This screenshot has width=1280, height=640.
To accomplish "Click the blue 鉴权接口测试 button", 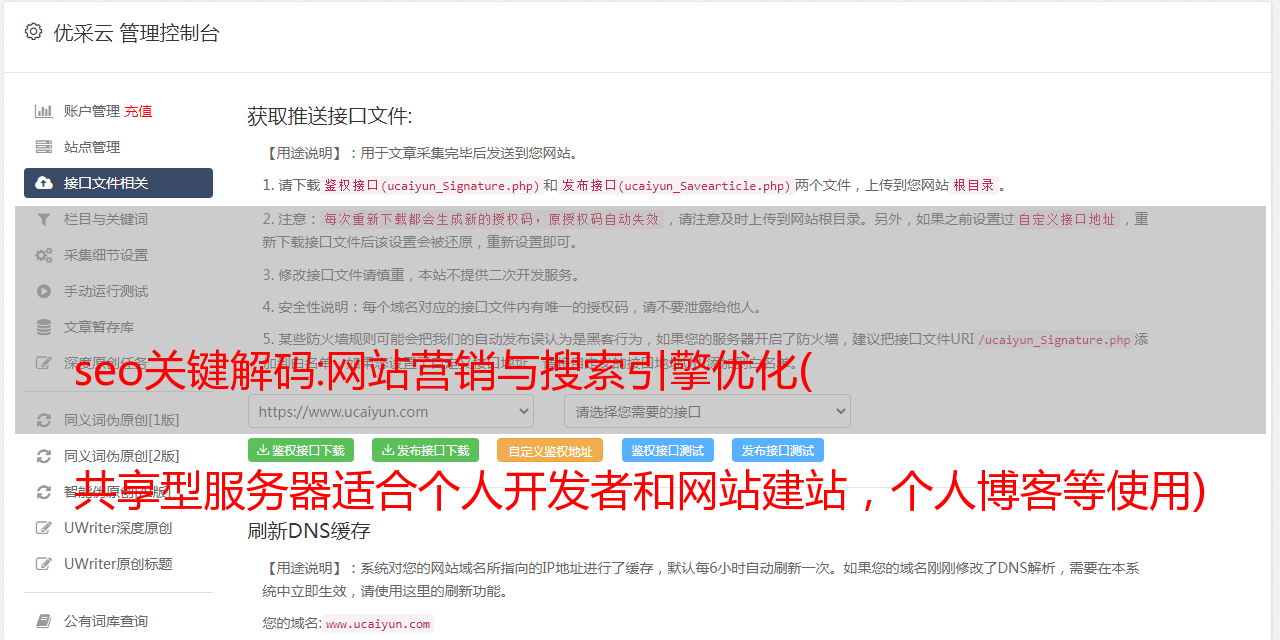I will [668, 450].
